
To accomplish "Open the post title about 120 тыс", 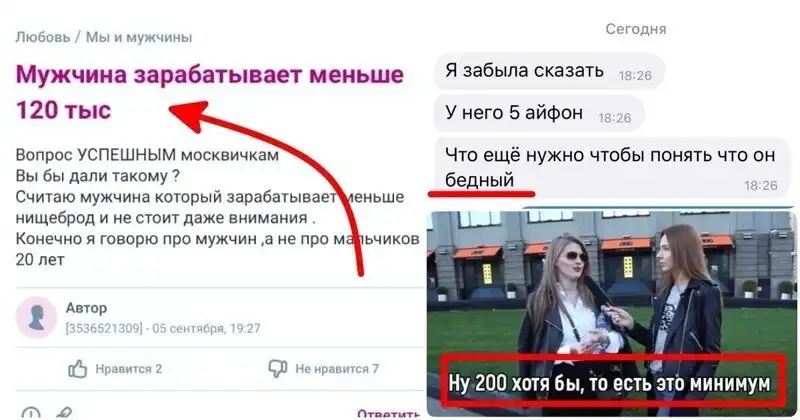I will coord(210,92).
